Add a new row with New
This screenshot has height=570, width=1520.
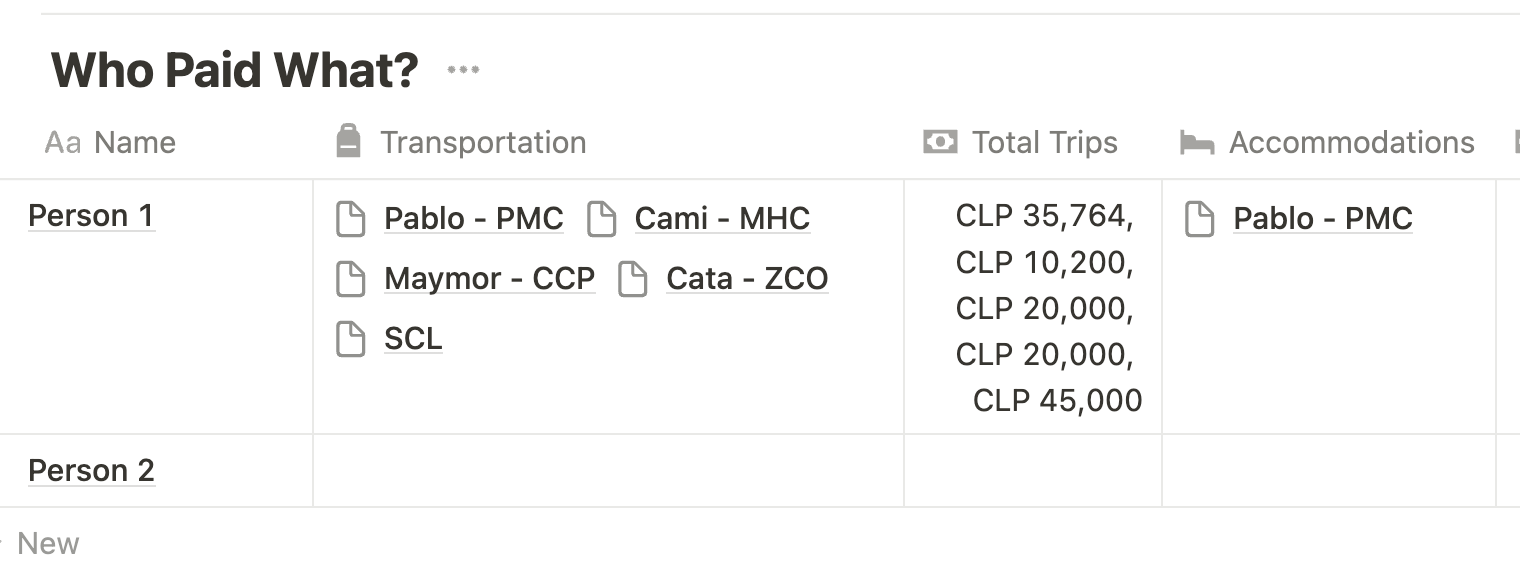pyautogui.click(x=47, y=544)
